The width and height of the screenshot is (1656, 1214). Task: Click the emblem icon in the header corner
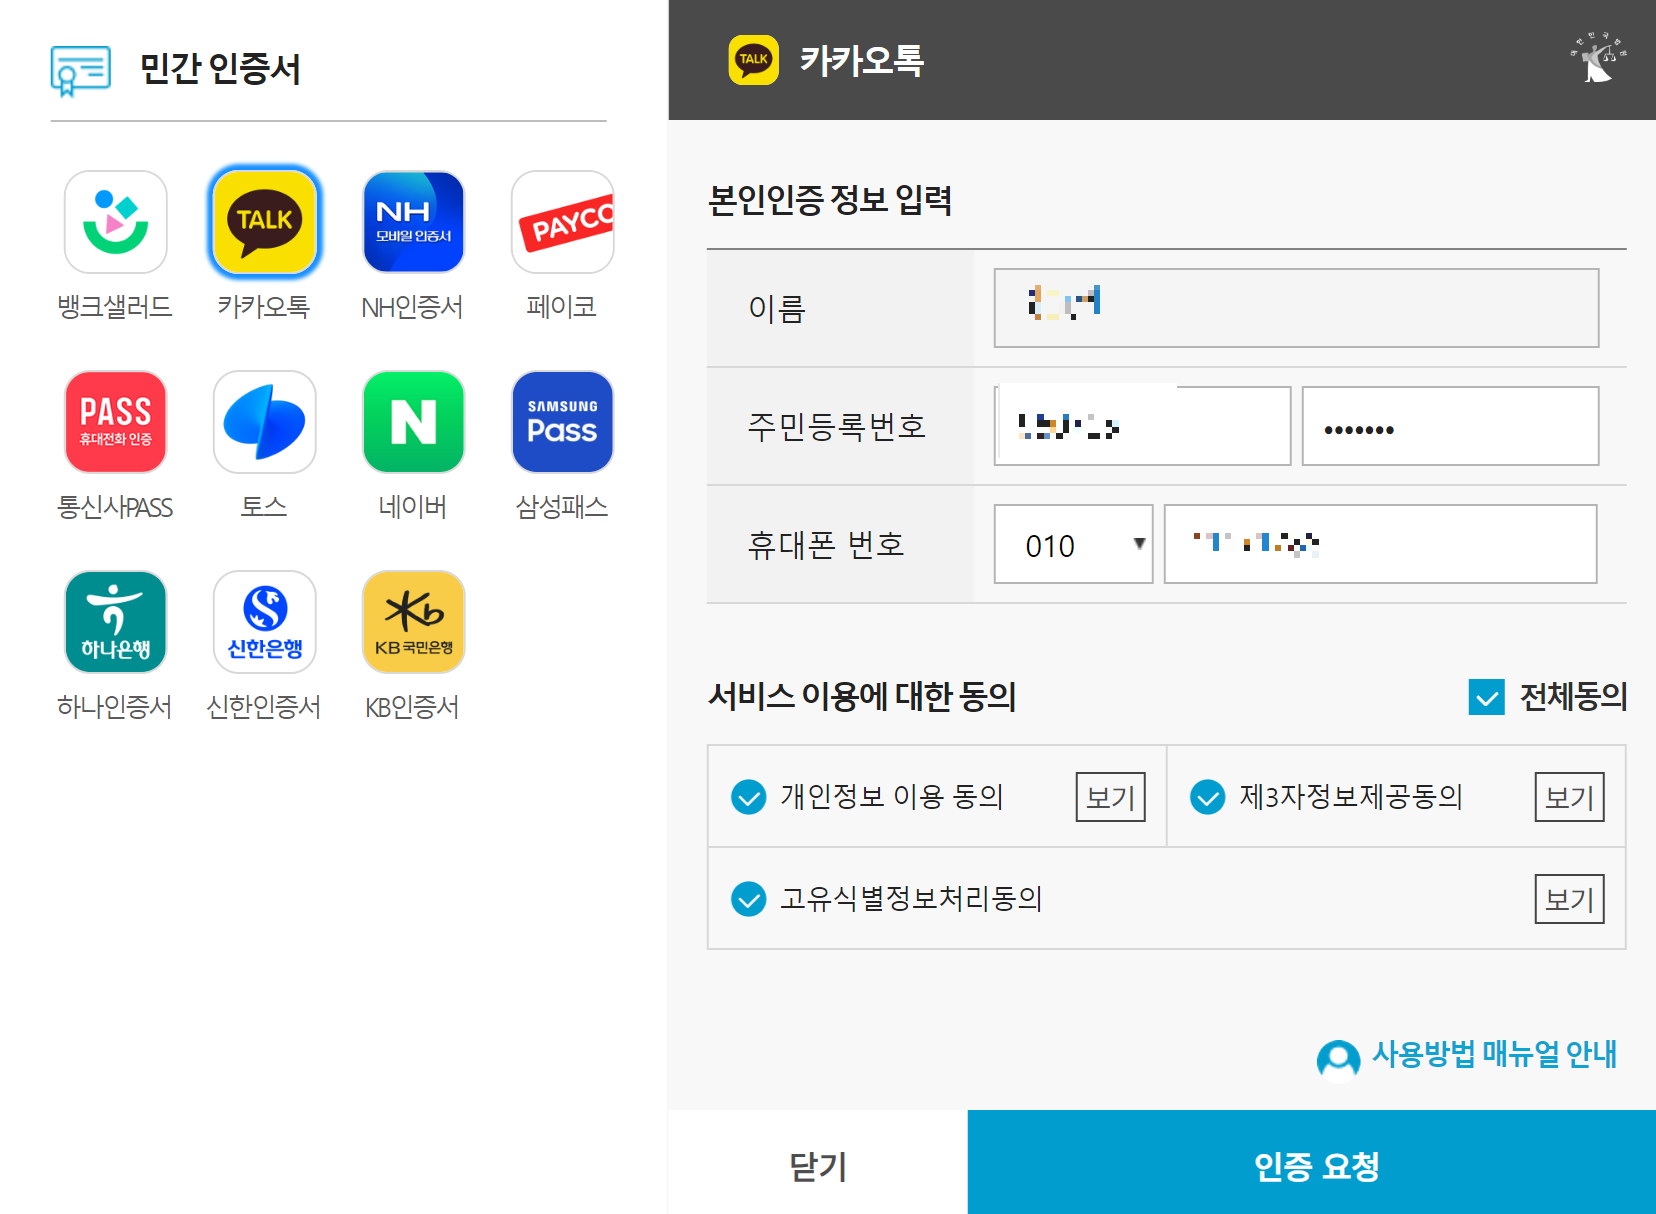(x=1598, y=58)
